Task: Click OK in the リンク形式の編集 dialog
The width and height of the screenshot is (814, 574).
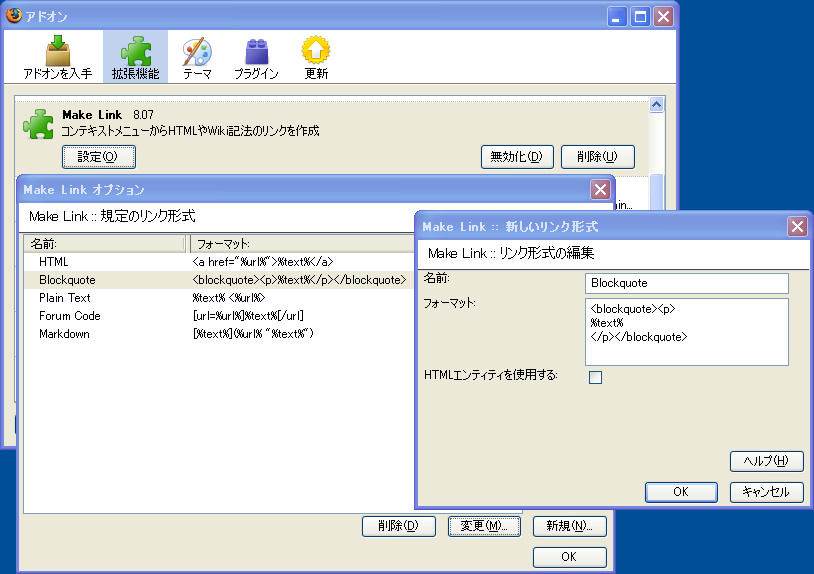Action: pos(681,492)
